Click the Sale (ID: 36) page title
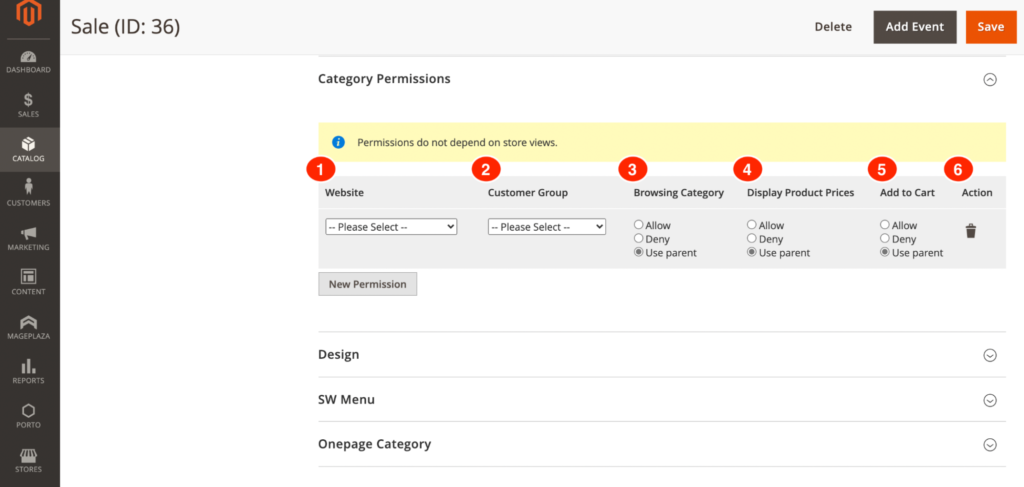The width and height of the screenshot is (1024, 487). pyautogui.click(x=125, y=27)
